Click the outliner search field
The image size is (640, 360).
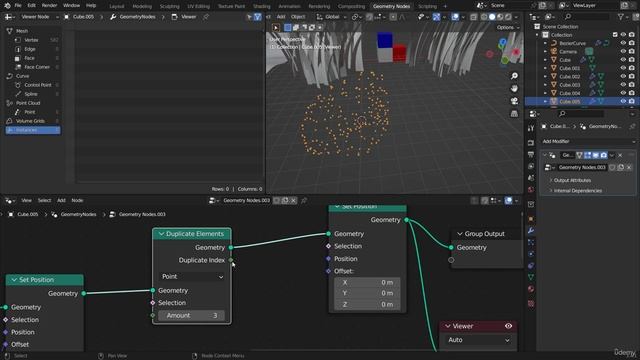pyautogui.click(x=586, y=17)
